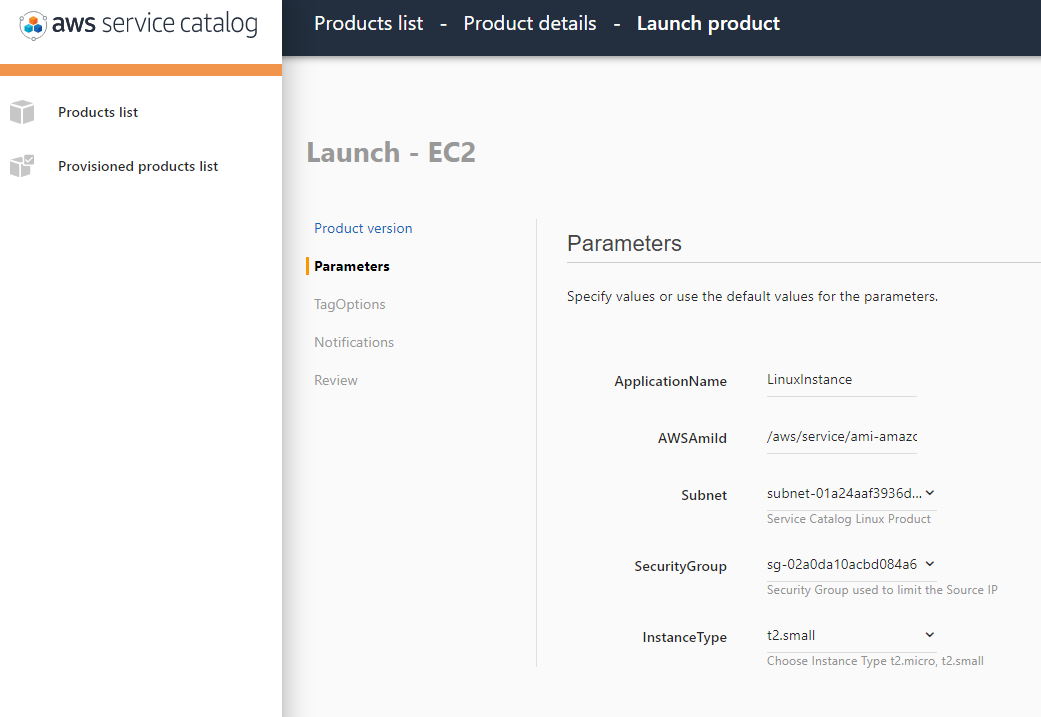Go to Products list breadcrumb
Viewport: 1041px width, 717px height.
pyautogui.click(x=369, y=23)
